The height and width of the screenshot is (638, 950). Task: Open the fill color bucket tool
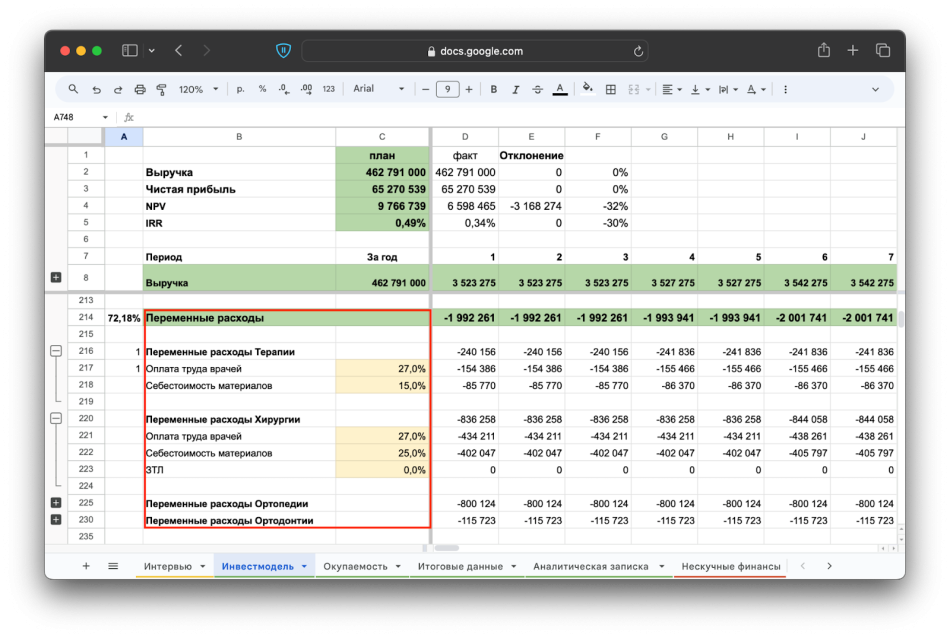pyautogui.click(x=587, y=89)
